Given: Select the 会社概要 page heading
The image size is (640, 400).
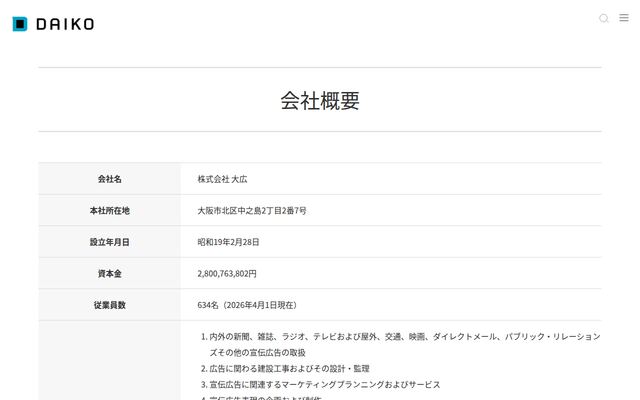Looking at the screenshot, I should [320, 100].
